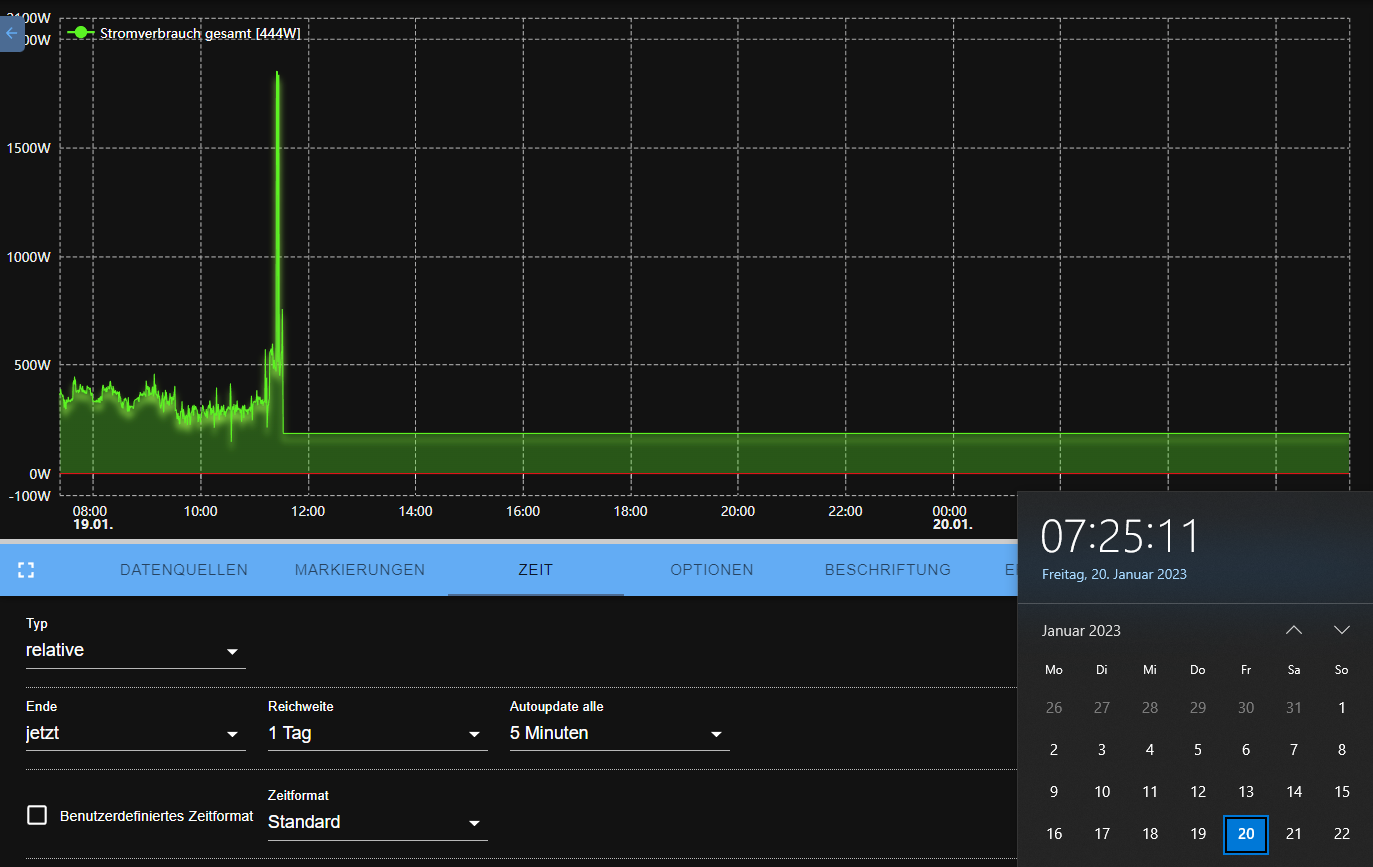Click the 1500W y-axis label
The width and height of the screenshot is (1373, 867).
[x=29, y=148]
